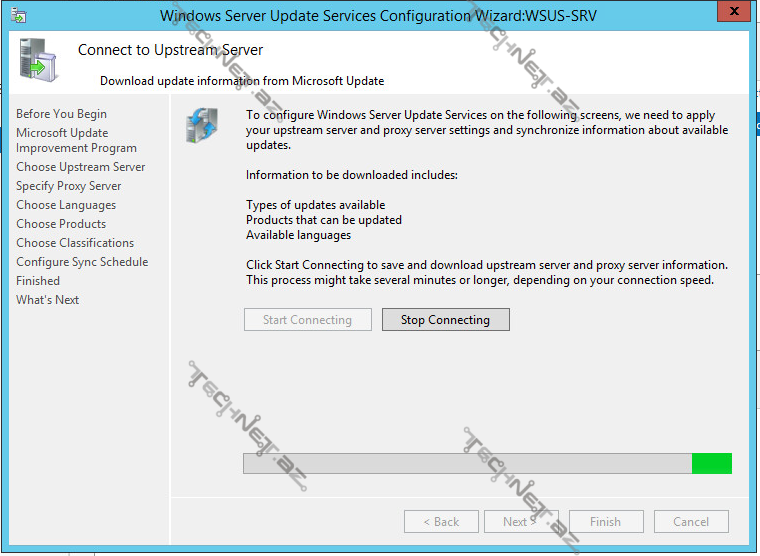Open the What's Next step
Viewport: 760px width, 556px height.
tap(47, 300)
